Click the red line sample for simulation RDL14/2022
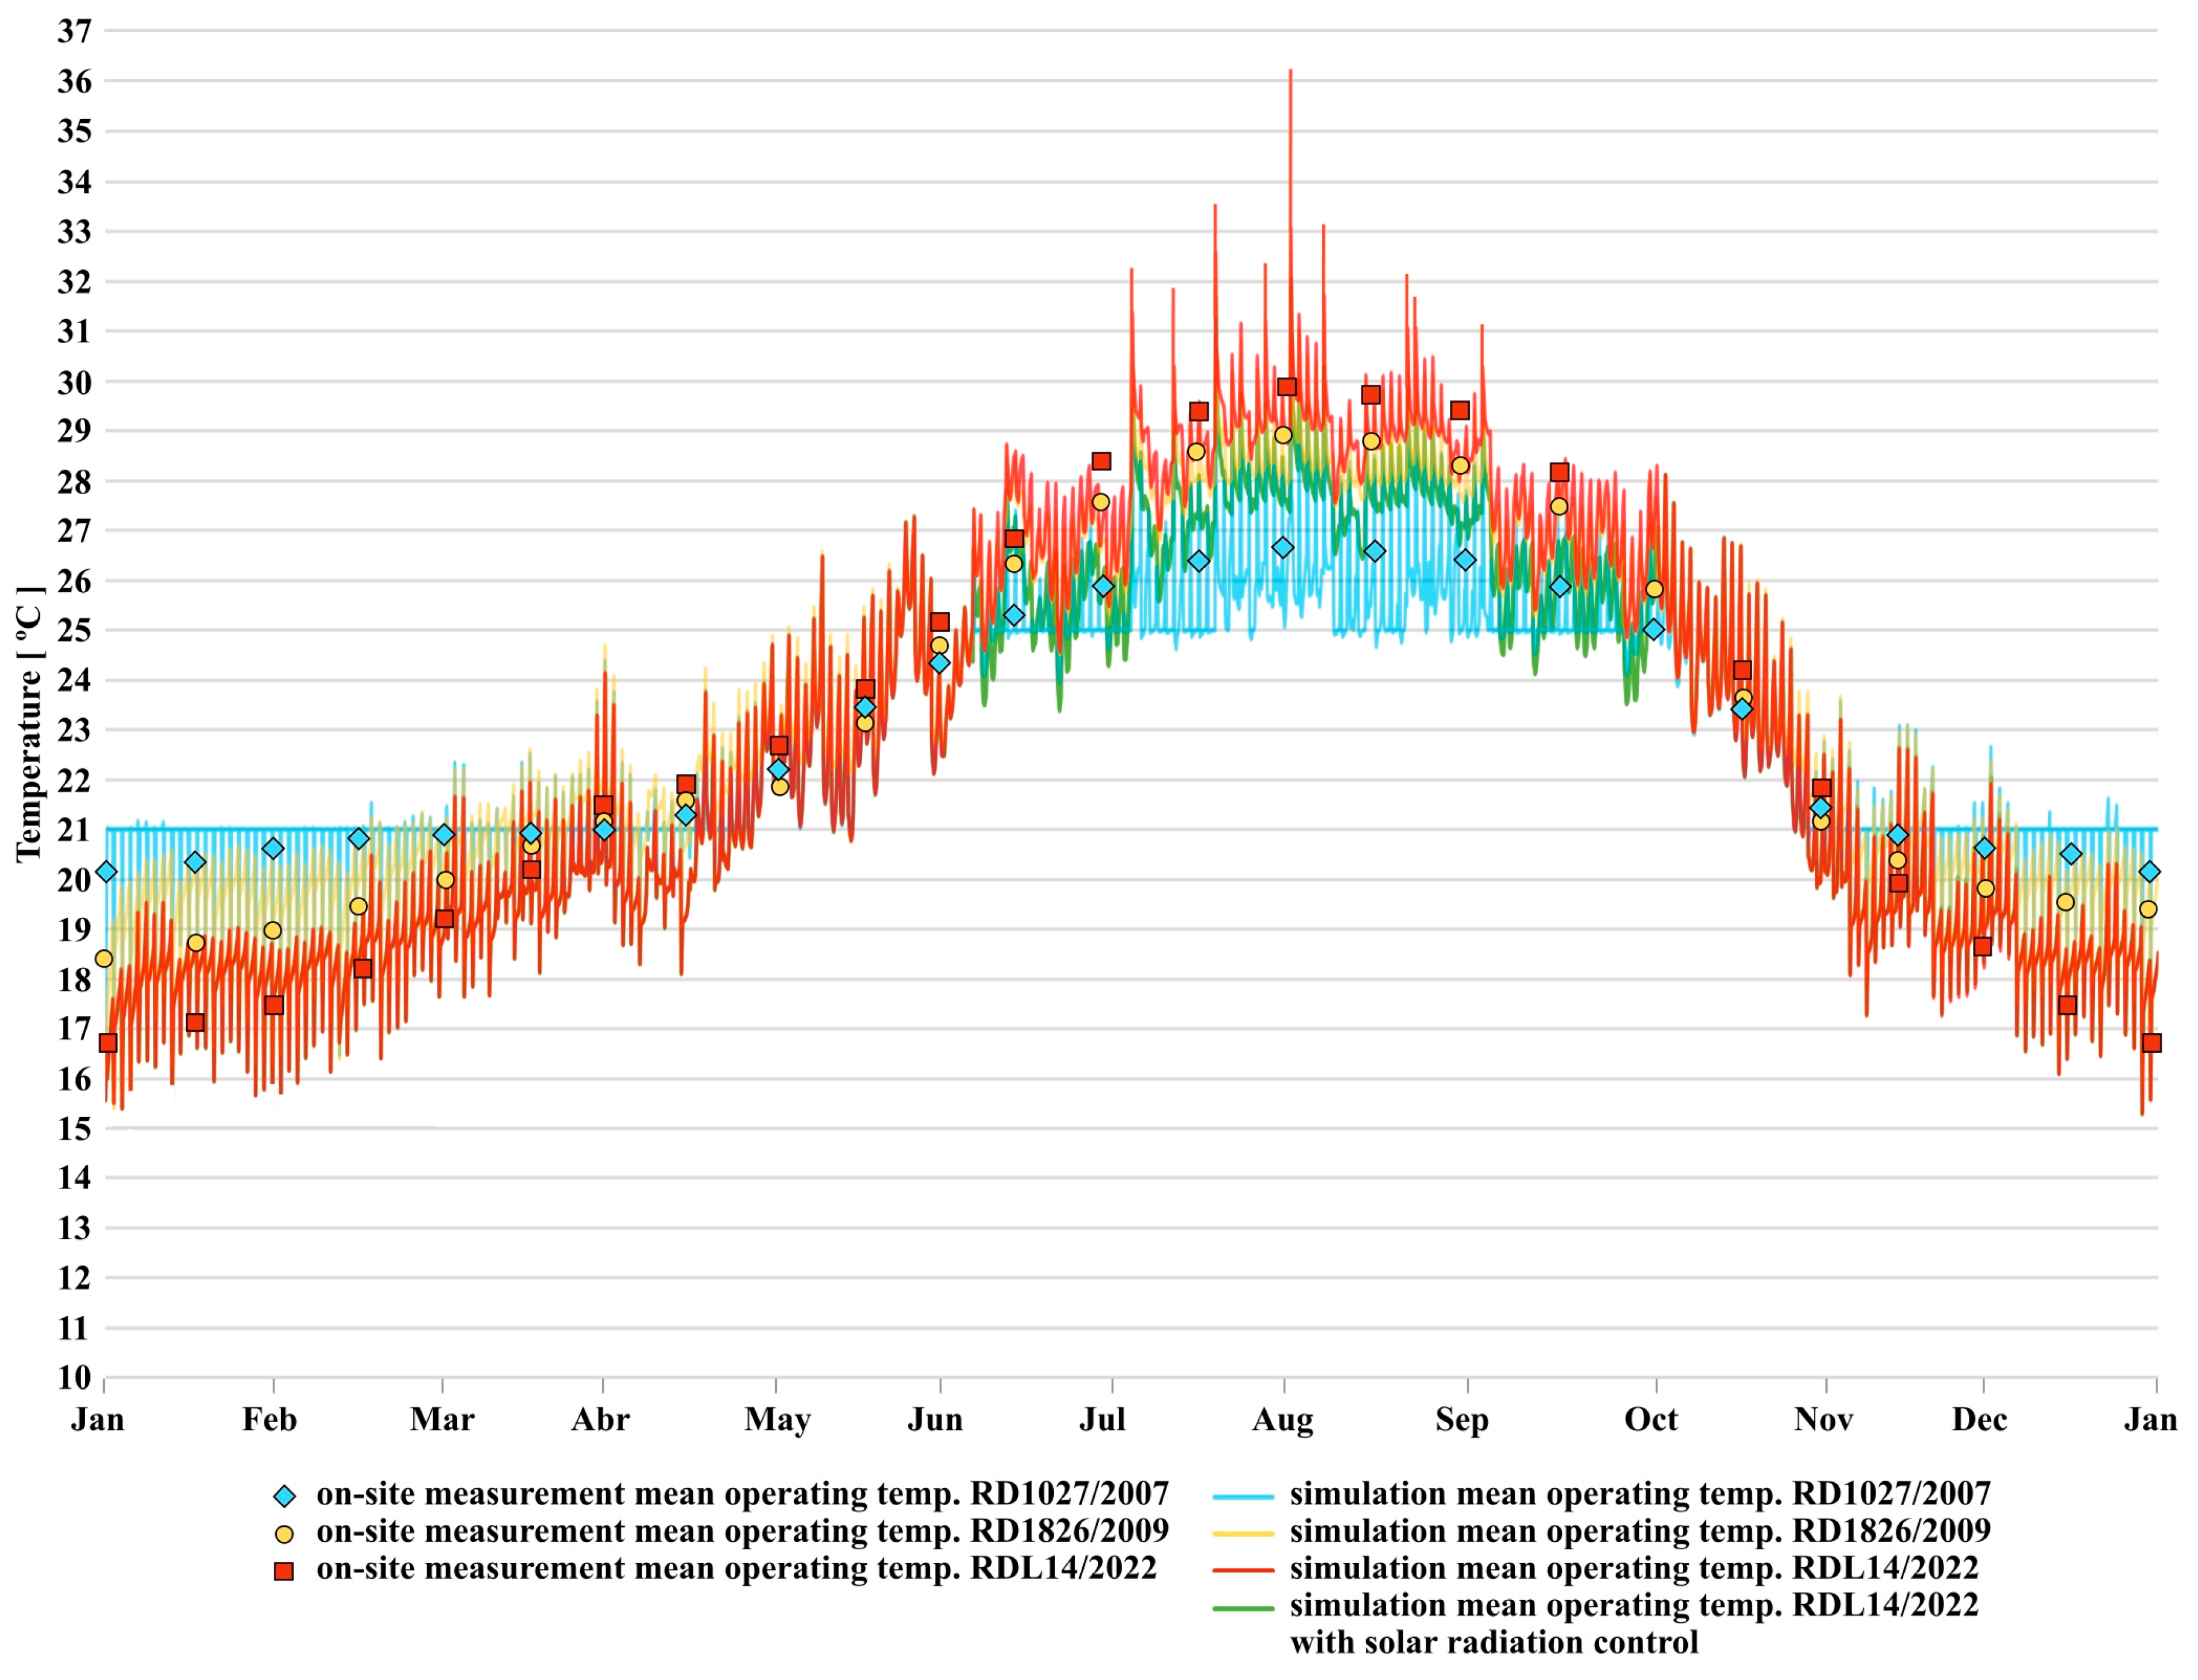This screenshot has height=1680, width=2198. (1243, 1570)
